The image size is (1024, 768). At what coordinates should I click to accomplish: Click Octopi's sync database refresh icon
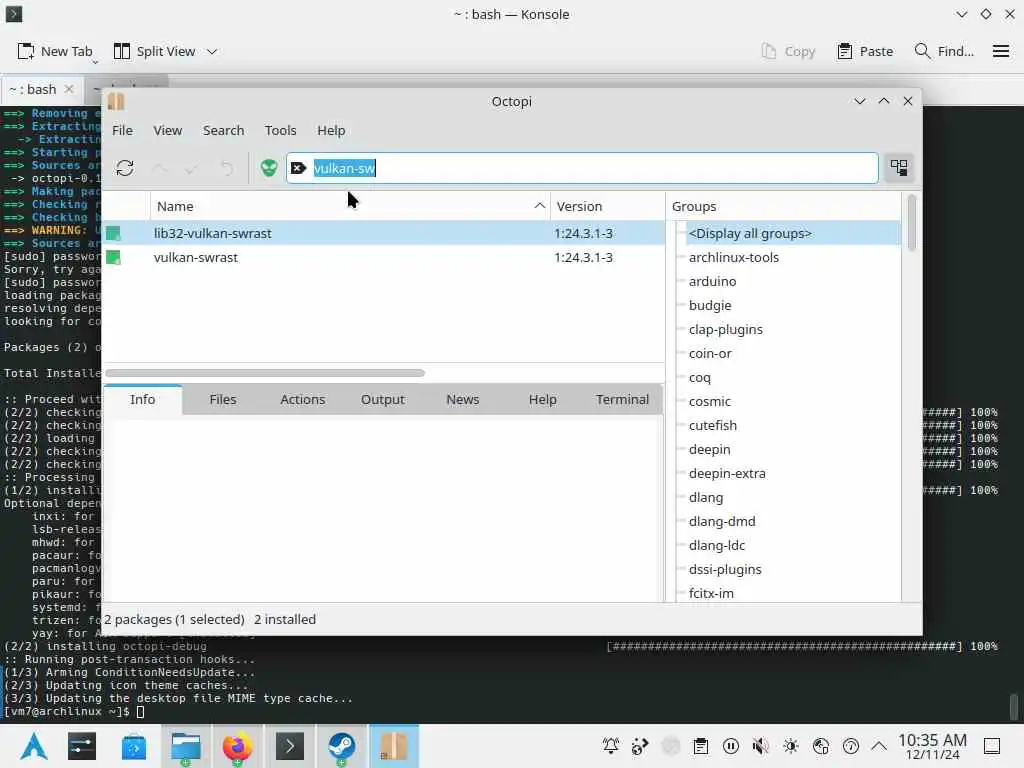pyautogui.click(x=125, y=168)
